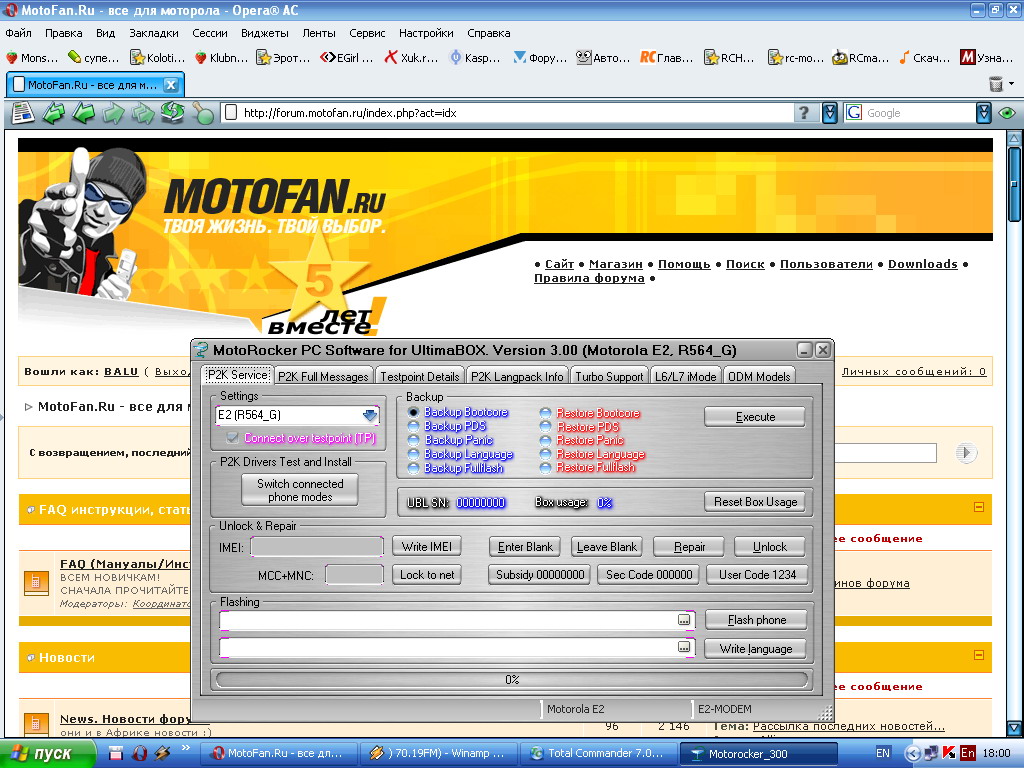Select Restore Fullflash radio button
The image size is (1024, 768).
545,468
